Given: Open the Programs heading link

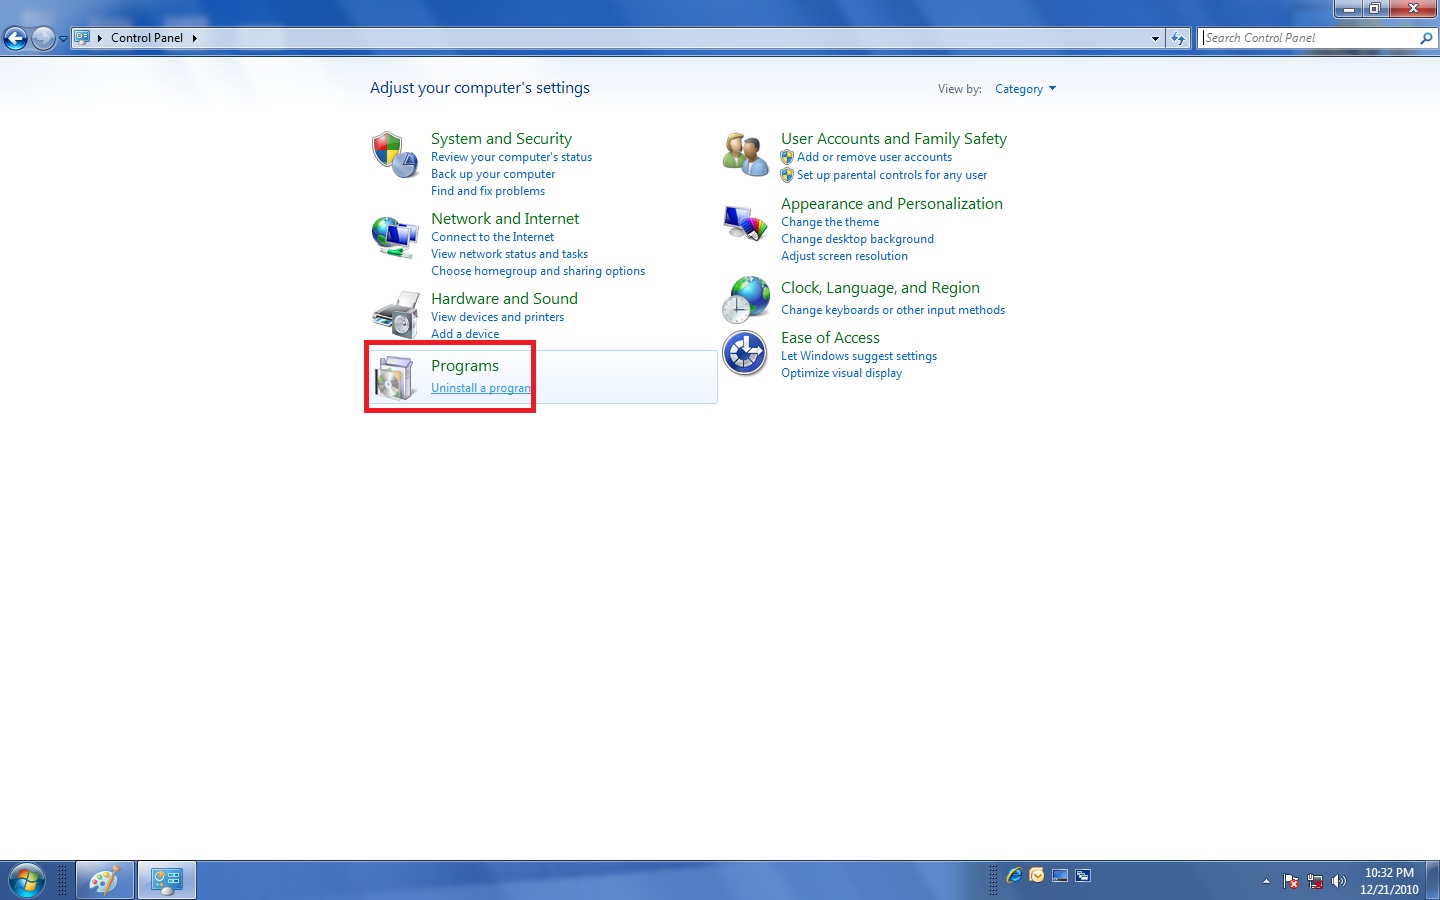Looking at the screenshot, I should [465, 365].
